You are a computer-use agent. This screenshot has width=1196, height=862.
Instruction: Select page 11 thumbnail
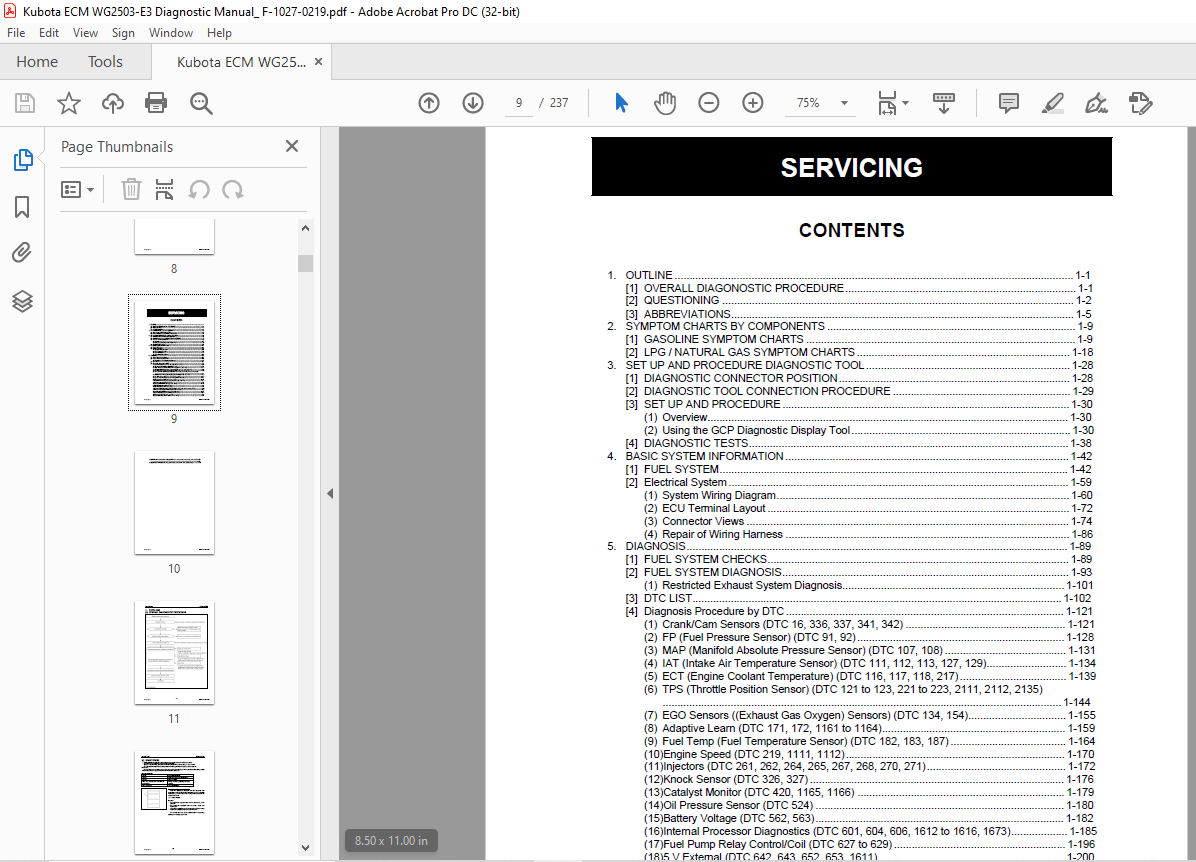(175, 652)
